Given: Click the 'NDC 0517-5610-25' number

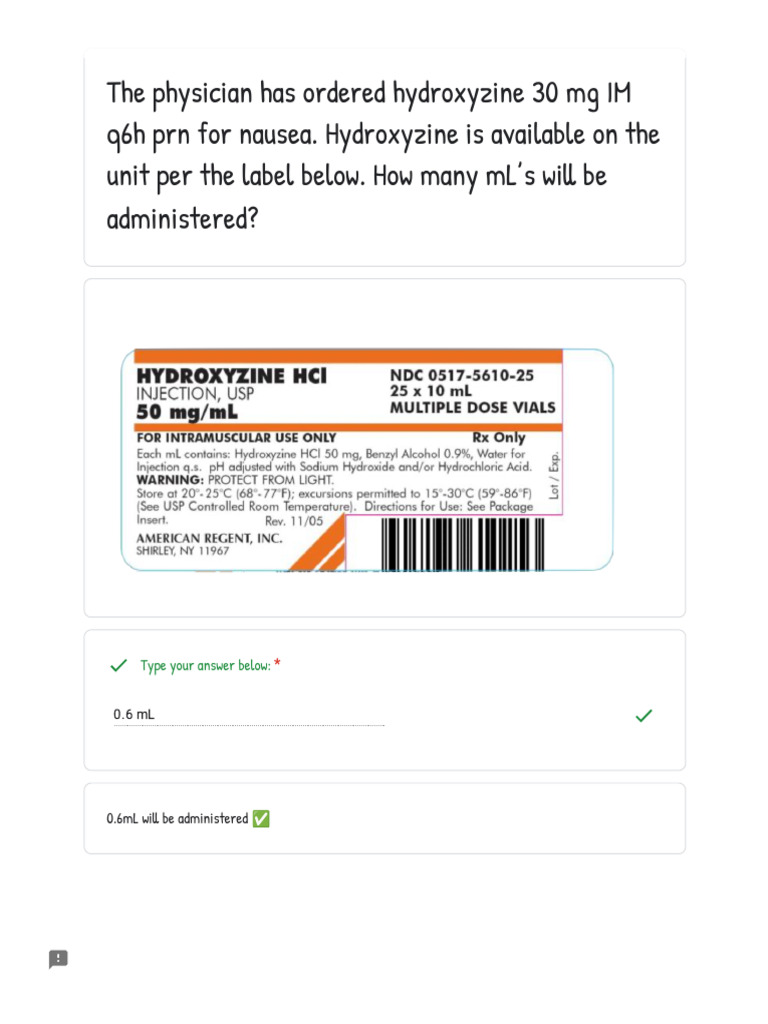Looking at the screenshot, I should point(462,376).
